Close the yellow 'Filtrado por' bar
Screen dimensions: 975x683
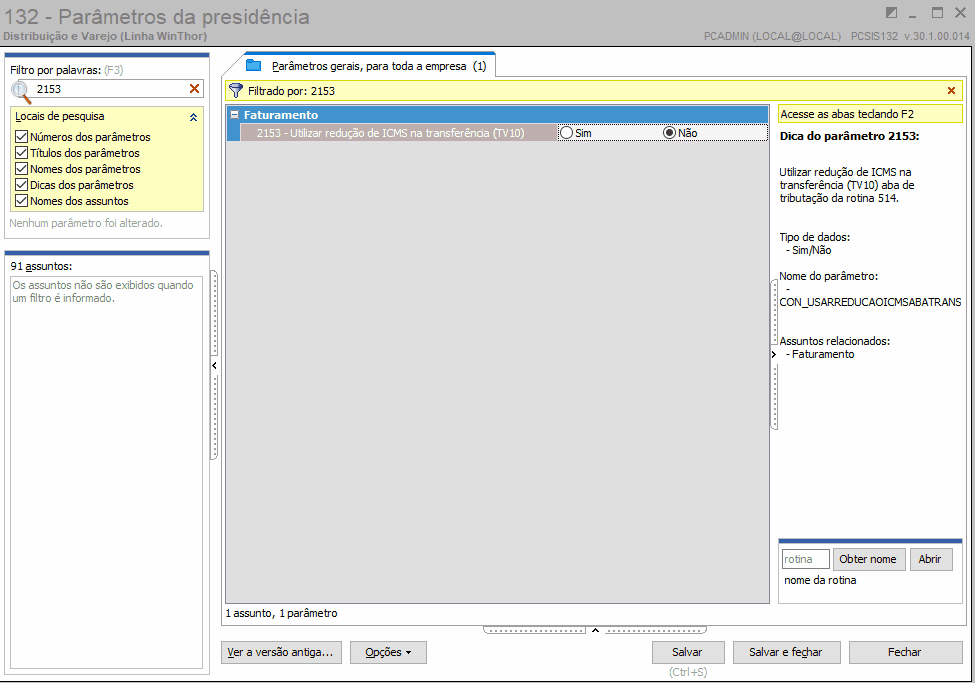point(951,91)
